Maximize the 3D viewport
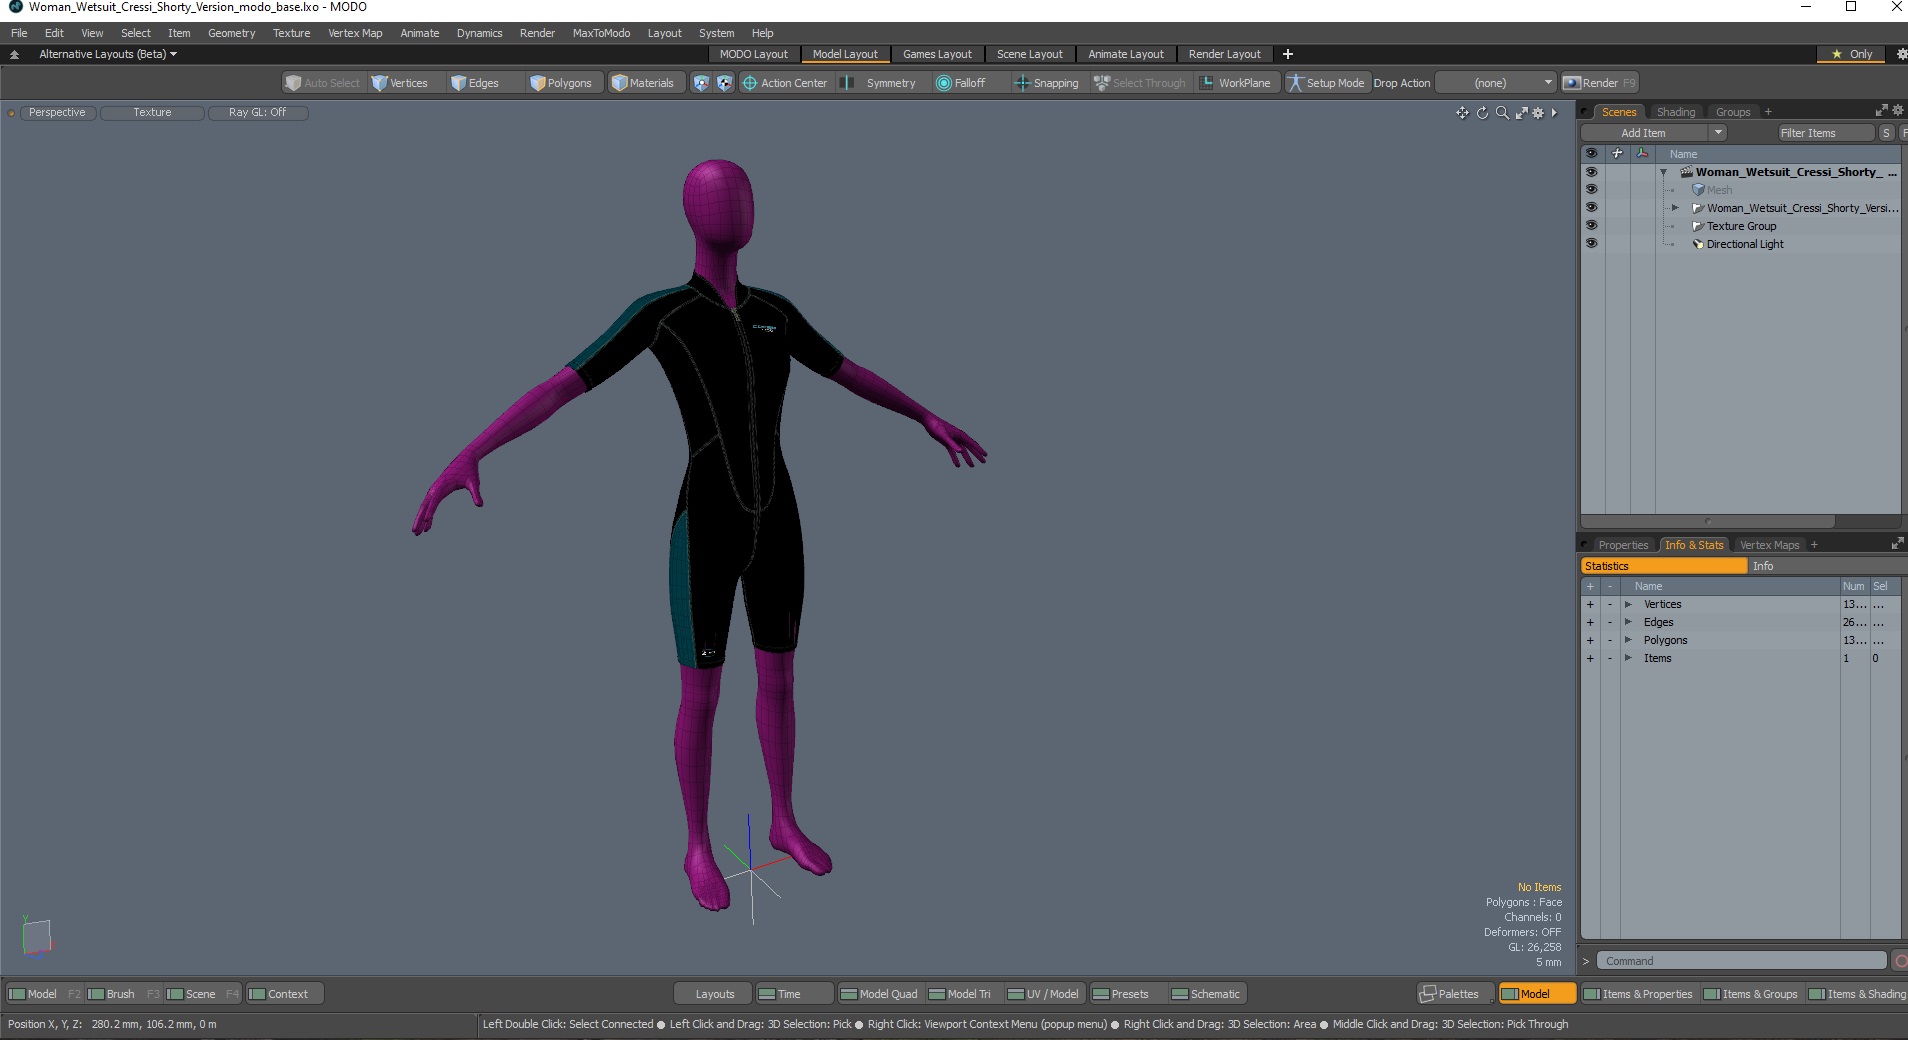1908x1040 pixels. pyautogui.click(x=1521, y=113)
